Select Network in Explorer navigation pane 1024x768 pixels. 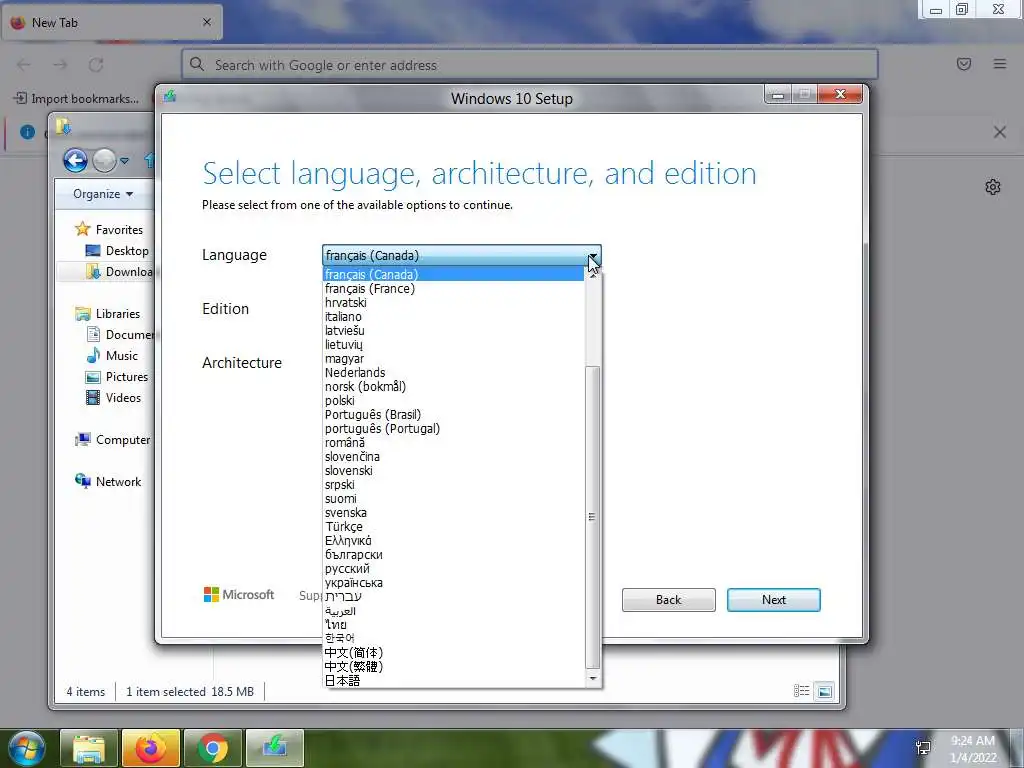click(x=108, y=481)
